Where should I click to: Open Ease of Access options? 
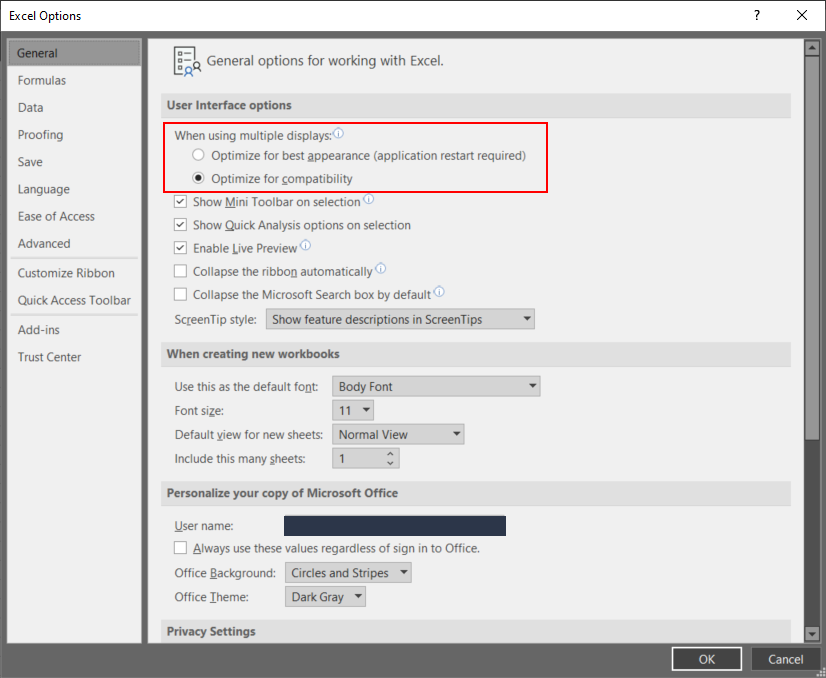74,217
